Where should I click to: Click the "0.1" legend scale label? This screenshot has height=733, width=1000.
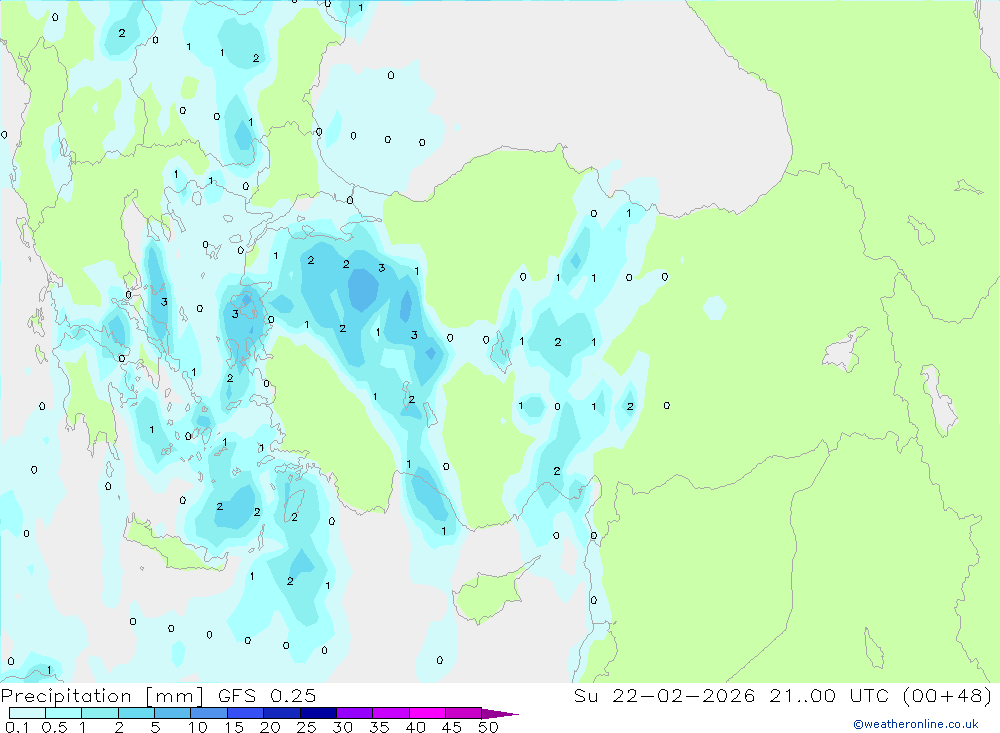[17, 727]
